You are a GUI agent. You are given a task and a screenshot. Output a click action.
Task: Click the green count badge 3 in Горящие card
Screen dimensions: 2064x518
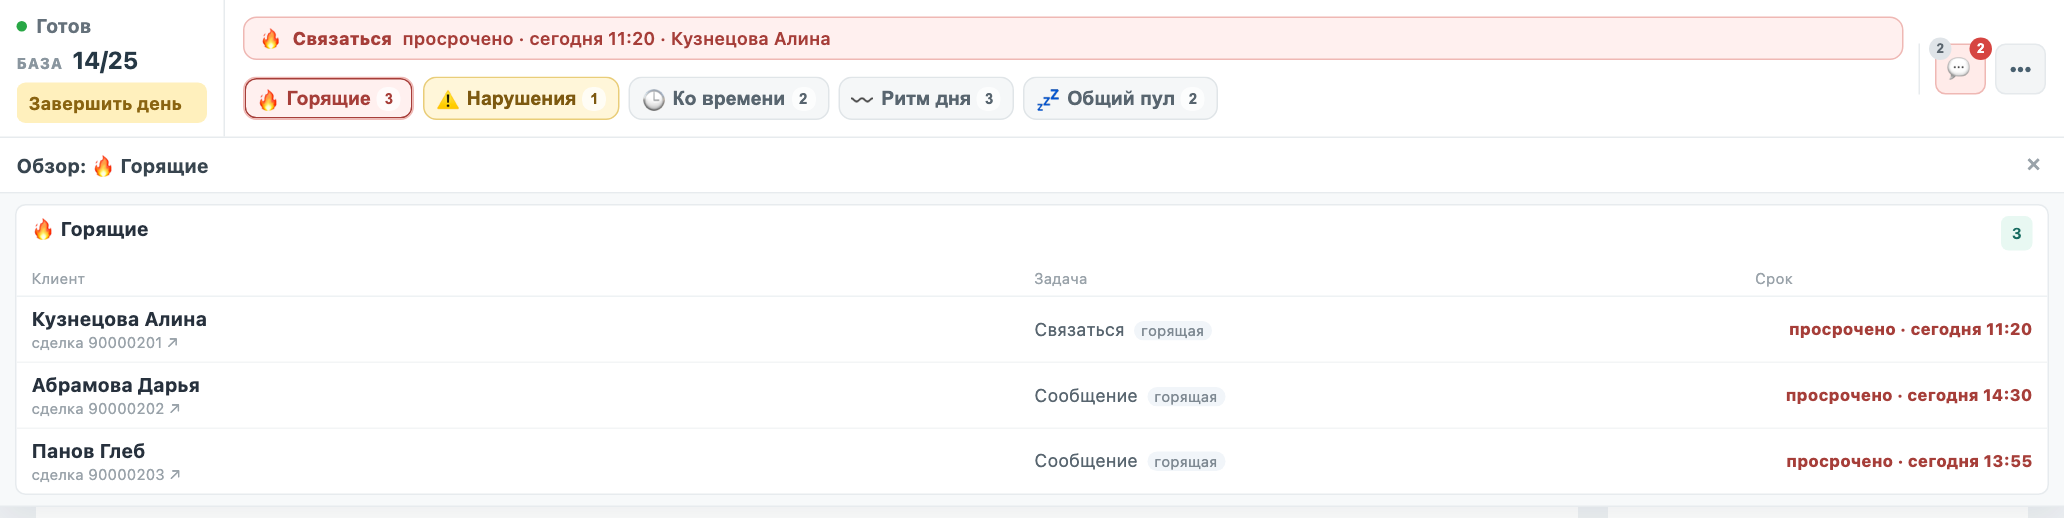(x=2016, y=234)
